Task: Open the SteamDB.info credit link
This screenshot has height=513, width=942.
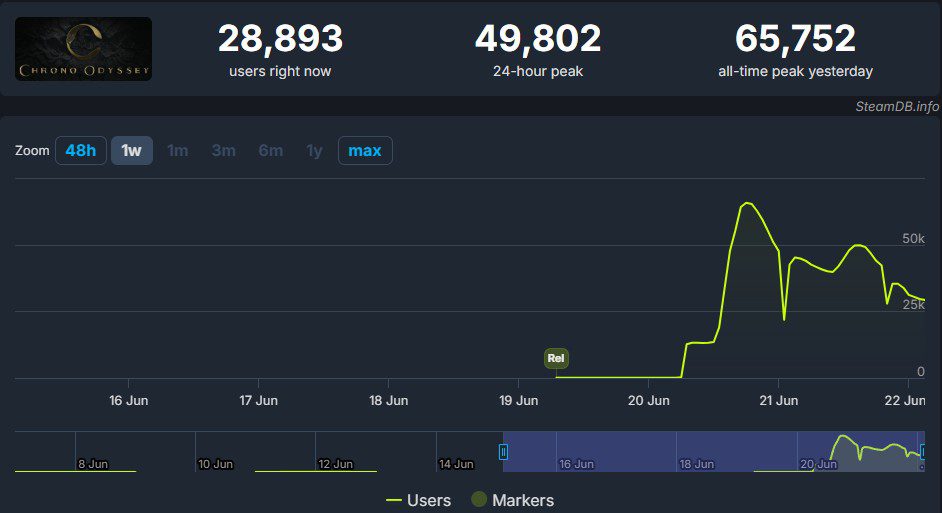Action: [x=897, y=106]
